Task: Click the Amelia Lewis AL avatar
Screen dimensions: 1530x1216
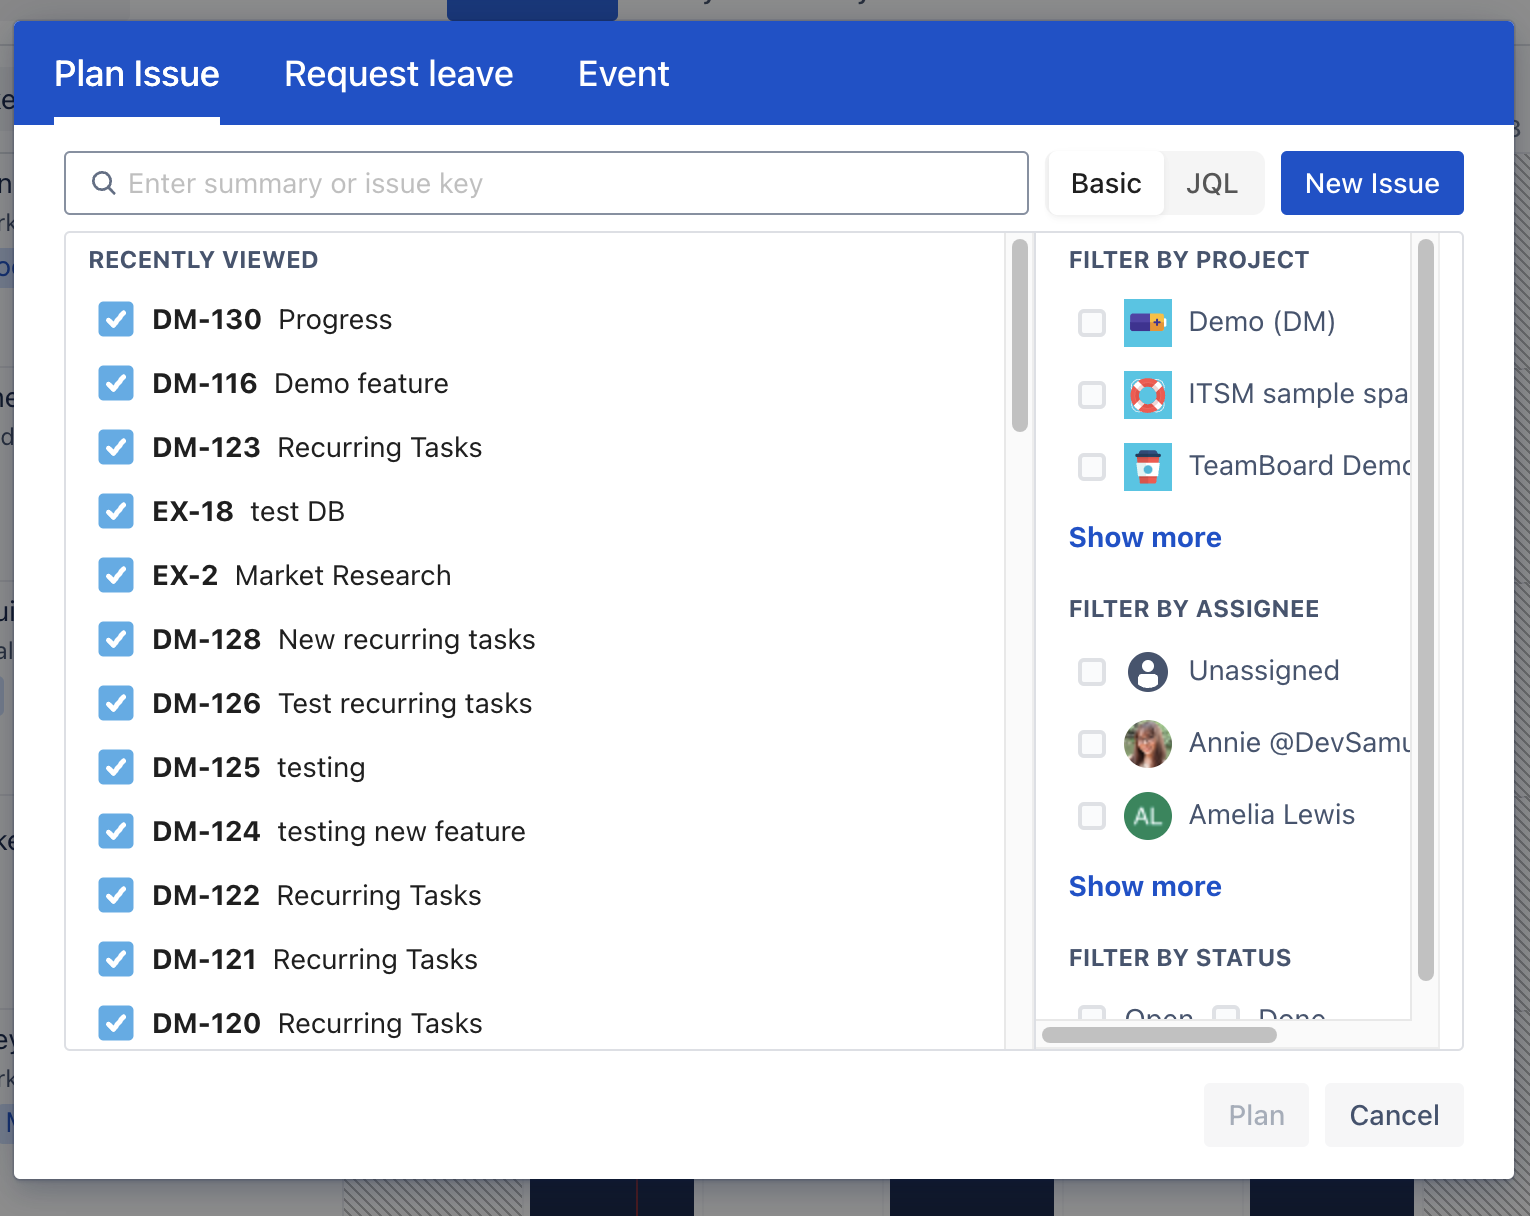Action: pyautogui.click(x=1147, y=815)
